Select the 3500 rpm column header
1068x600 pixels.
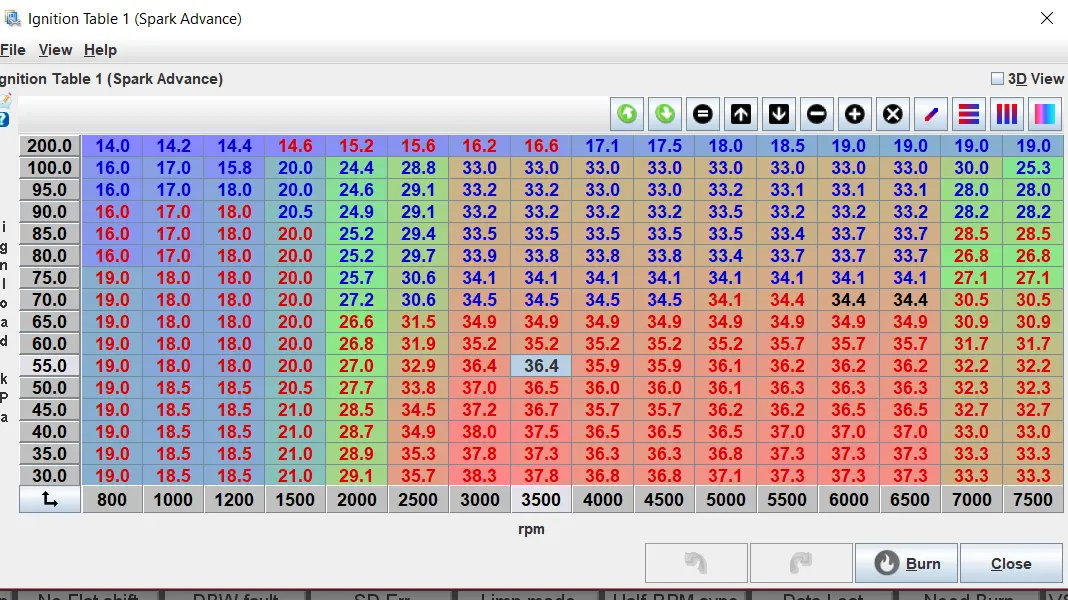(541, 499)
